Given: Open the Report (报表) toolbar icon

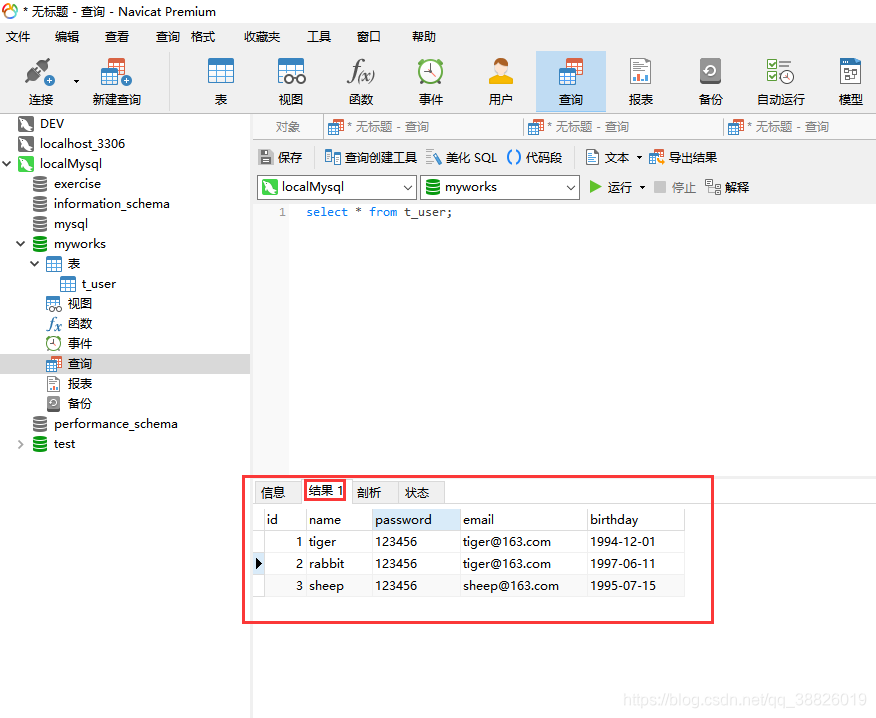Looking at the screenshot, I should click(640, 82).
